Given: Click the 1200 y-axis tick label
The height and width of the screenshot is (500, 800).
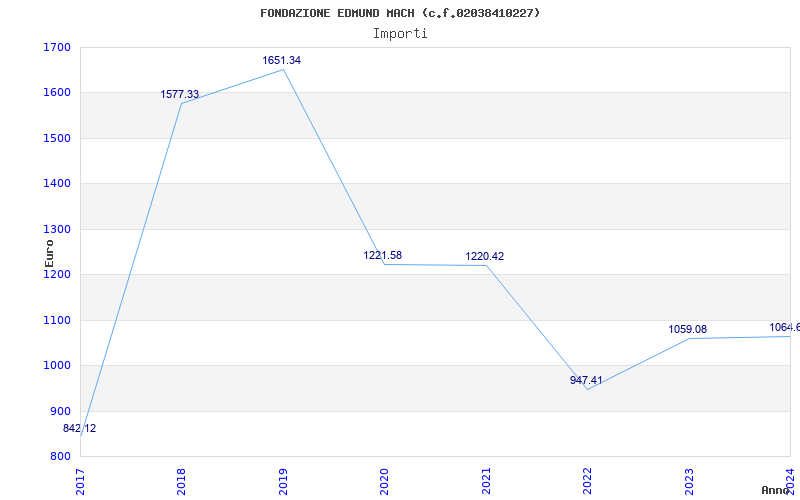Looking at the screenshot, I should point(57,274).
